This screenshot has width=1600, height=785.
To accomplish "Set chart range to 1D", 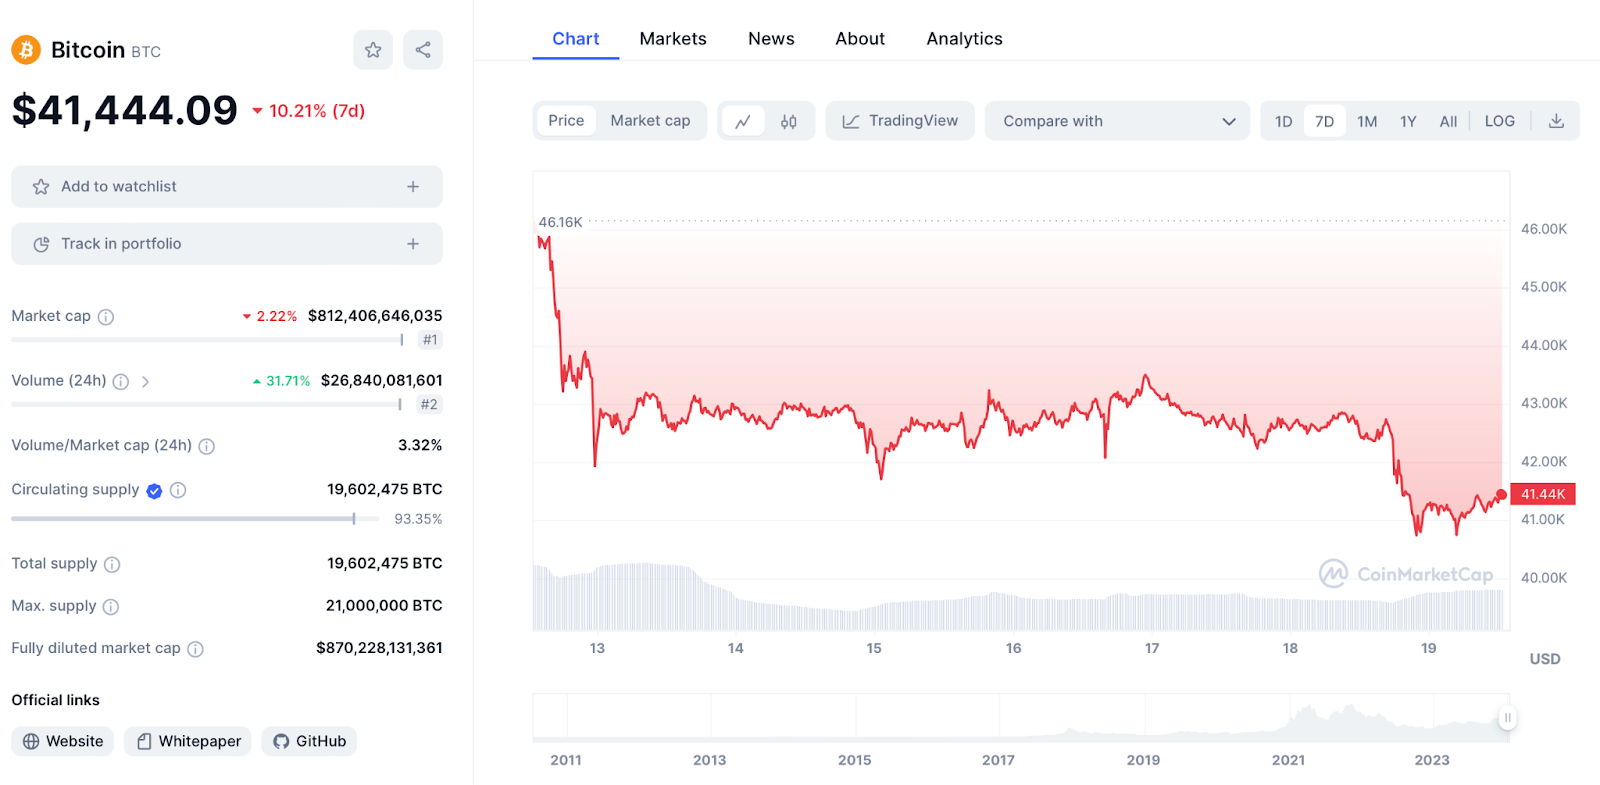I will click(x=1283, y=121).
